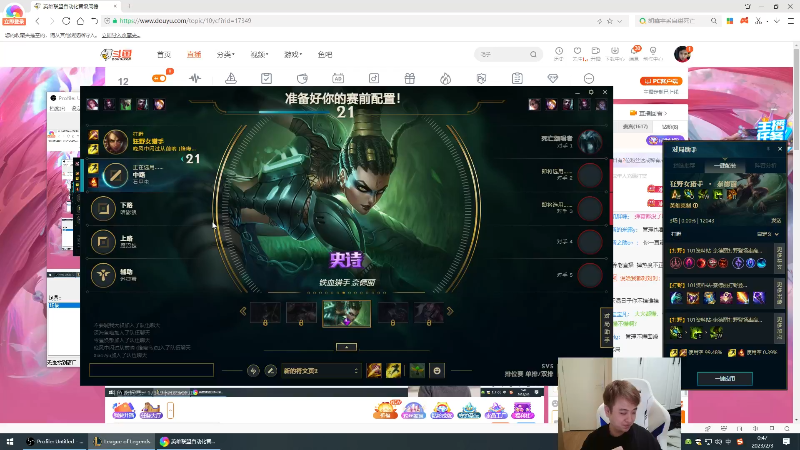Click the browser address bar URL

point(185,21)
